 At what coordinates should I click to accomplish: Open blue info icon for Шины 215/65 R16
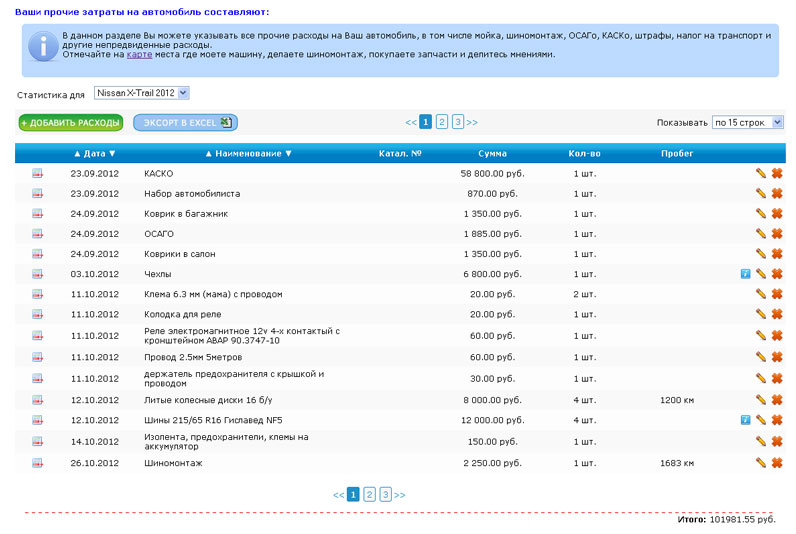pos(745,420)
